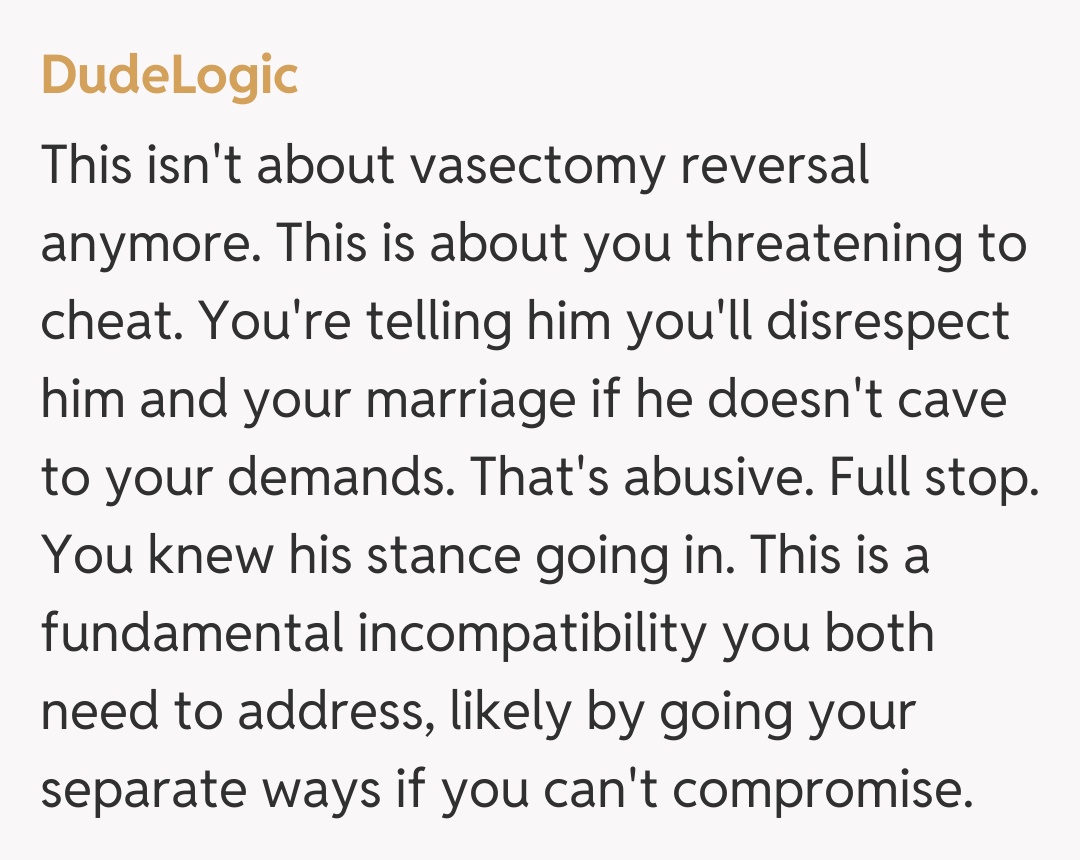
Task: Click the word "cheat" in the comment
Action: pos(104,322)
